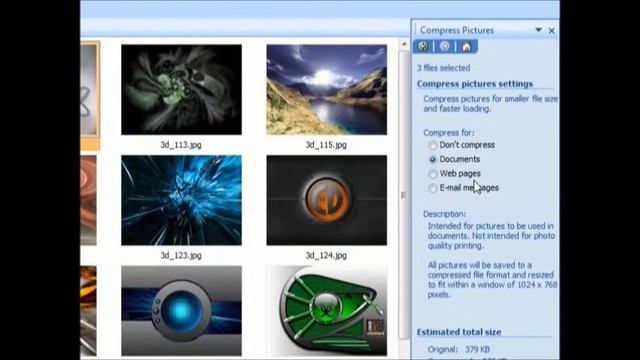Click the 'Compress for:' label
640x360 pixels.
point(449,133)
